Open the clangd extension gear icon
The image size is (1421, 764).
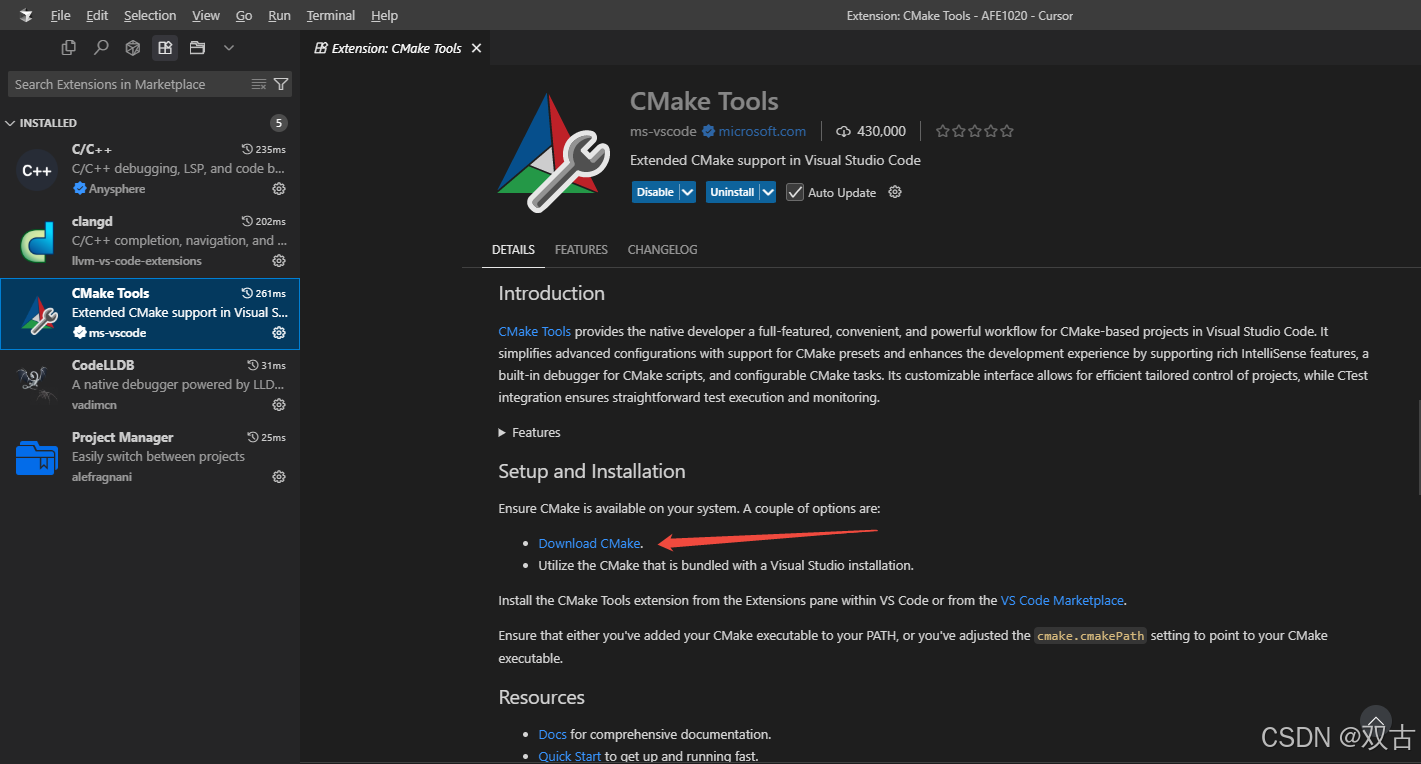pos(279,261)
